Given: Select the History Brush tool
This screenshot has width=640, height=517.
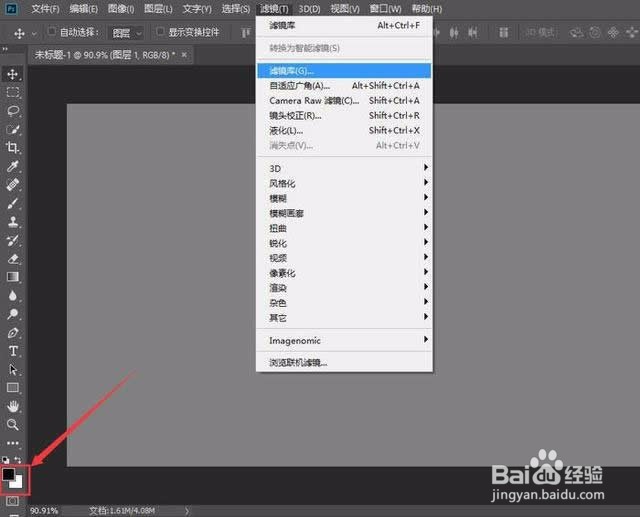Looking at the screenshot, I should (13, 240).
